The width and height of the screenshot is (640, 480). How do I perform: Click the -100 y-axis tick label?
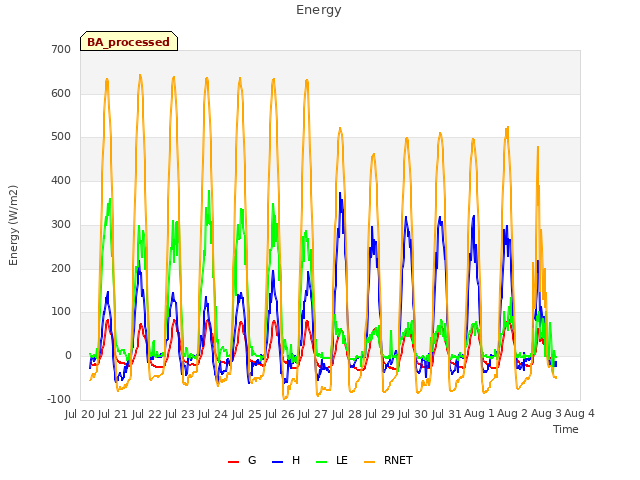[59, 399]
